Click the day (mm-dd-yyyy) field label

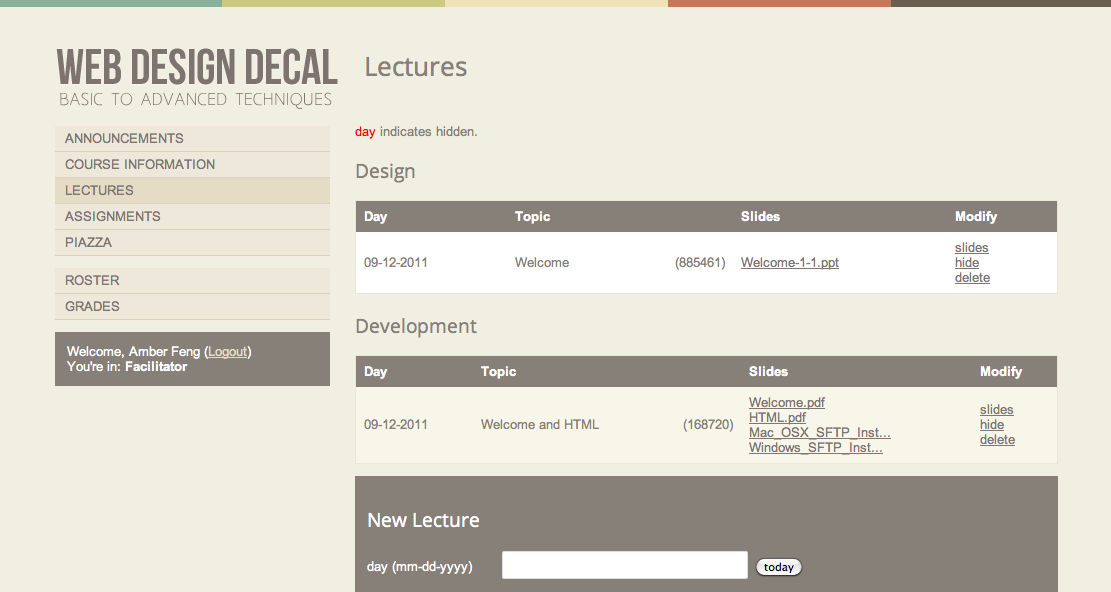(x=419, y=567)
